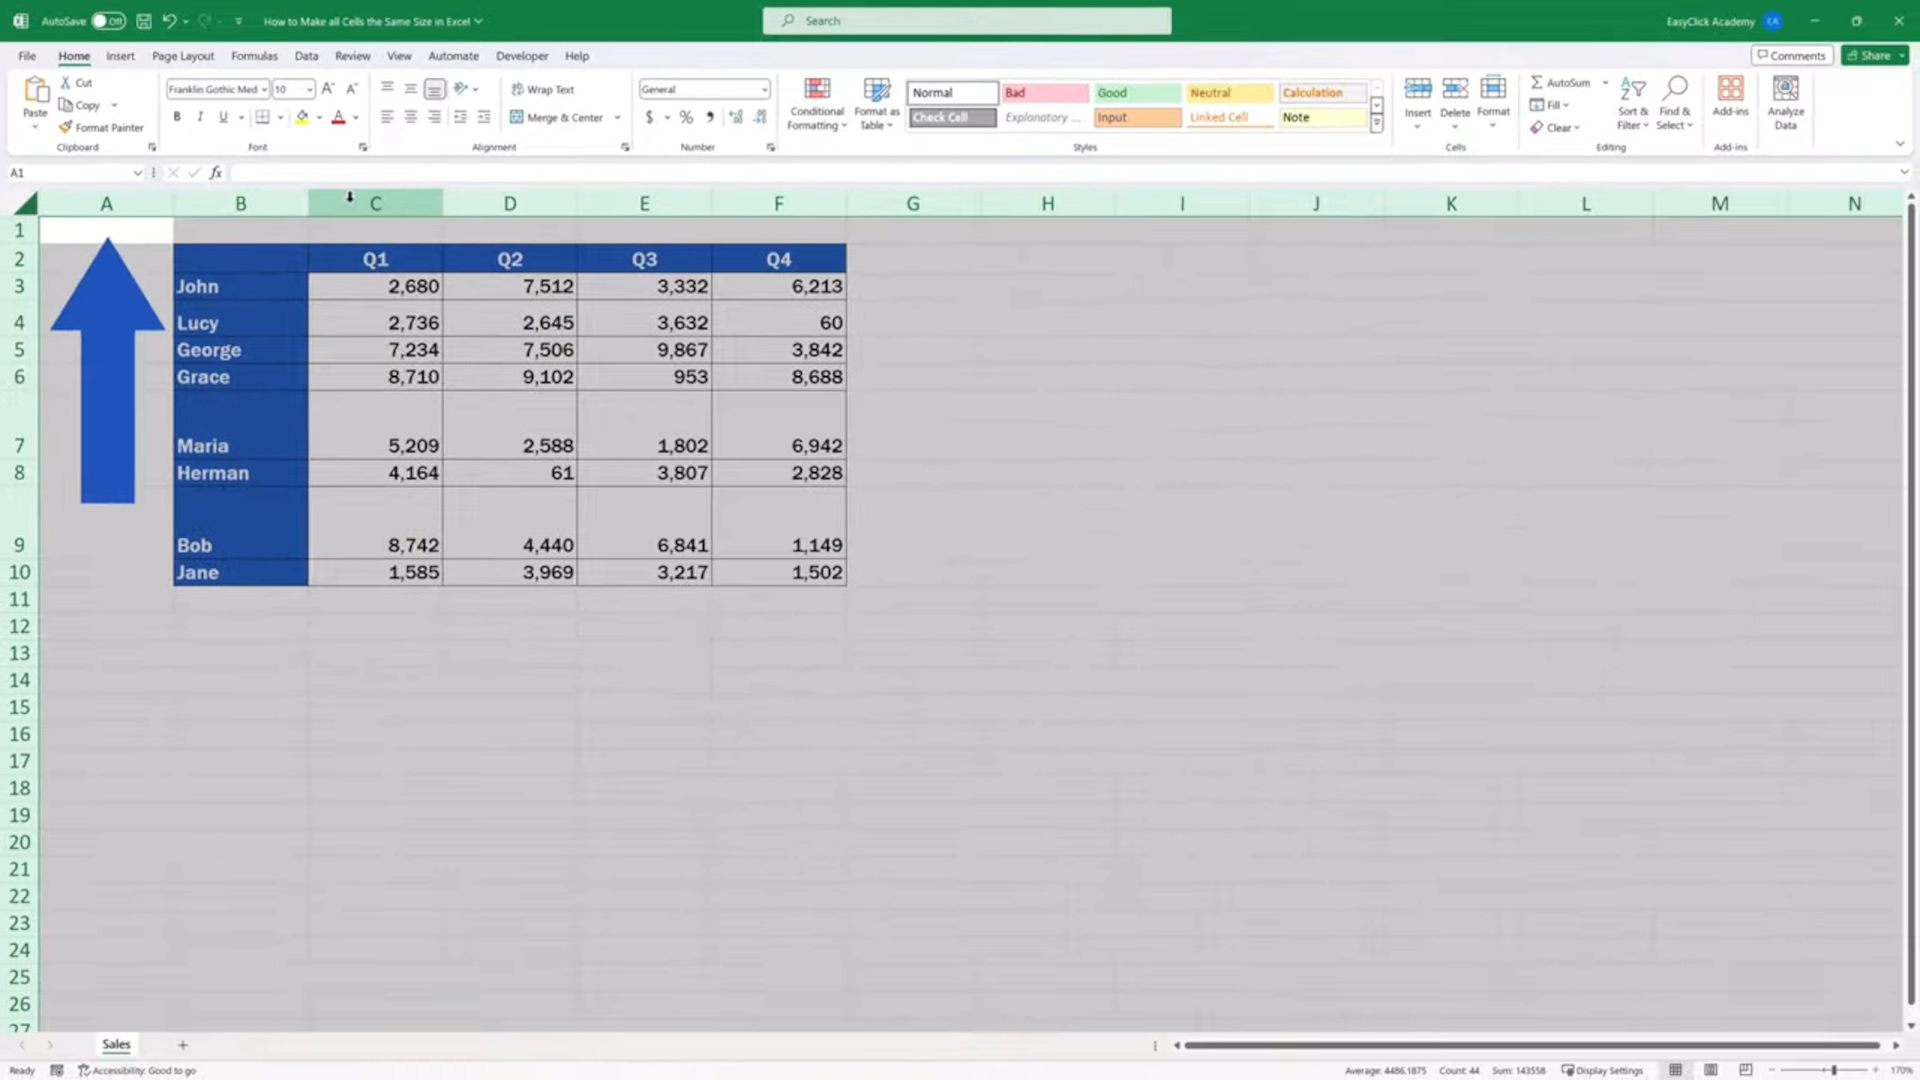Toggle Wrap Text option
Viewport: 1920px width, 1080px height.
pos(543,89)
